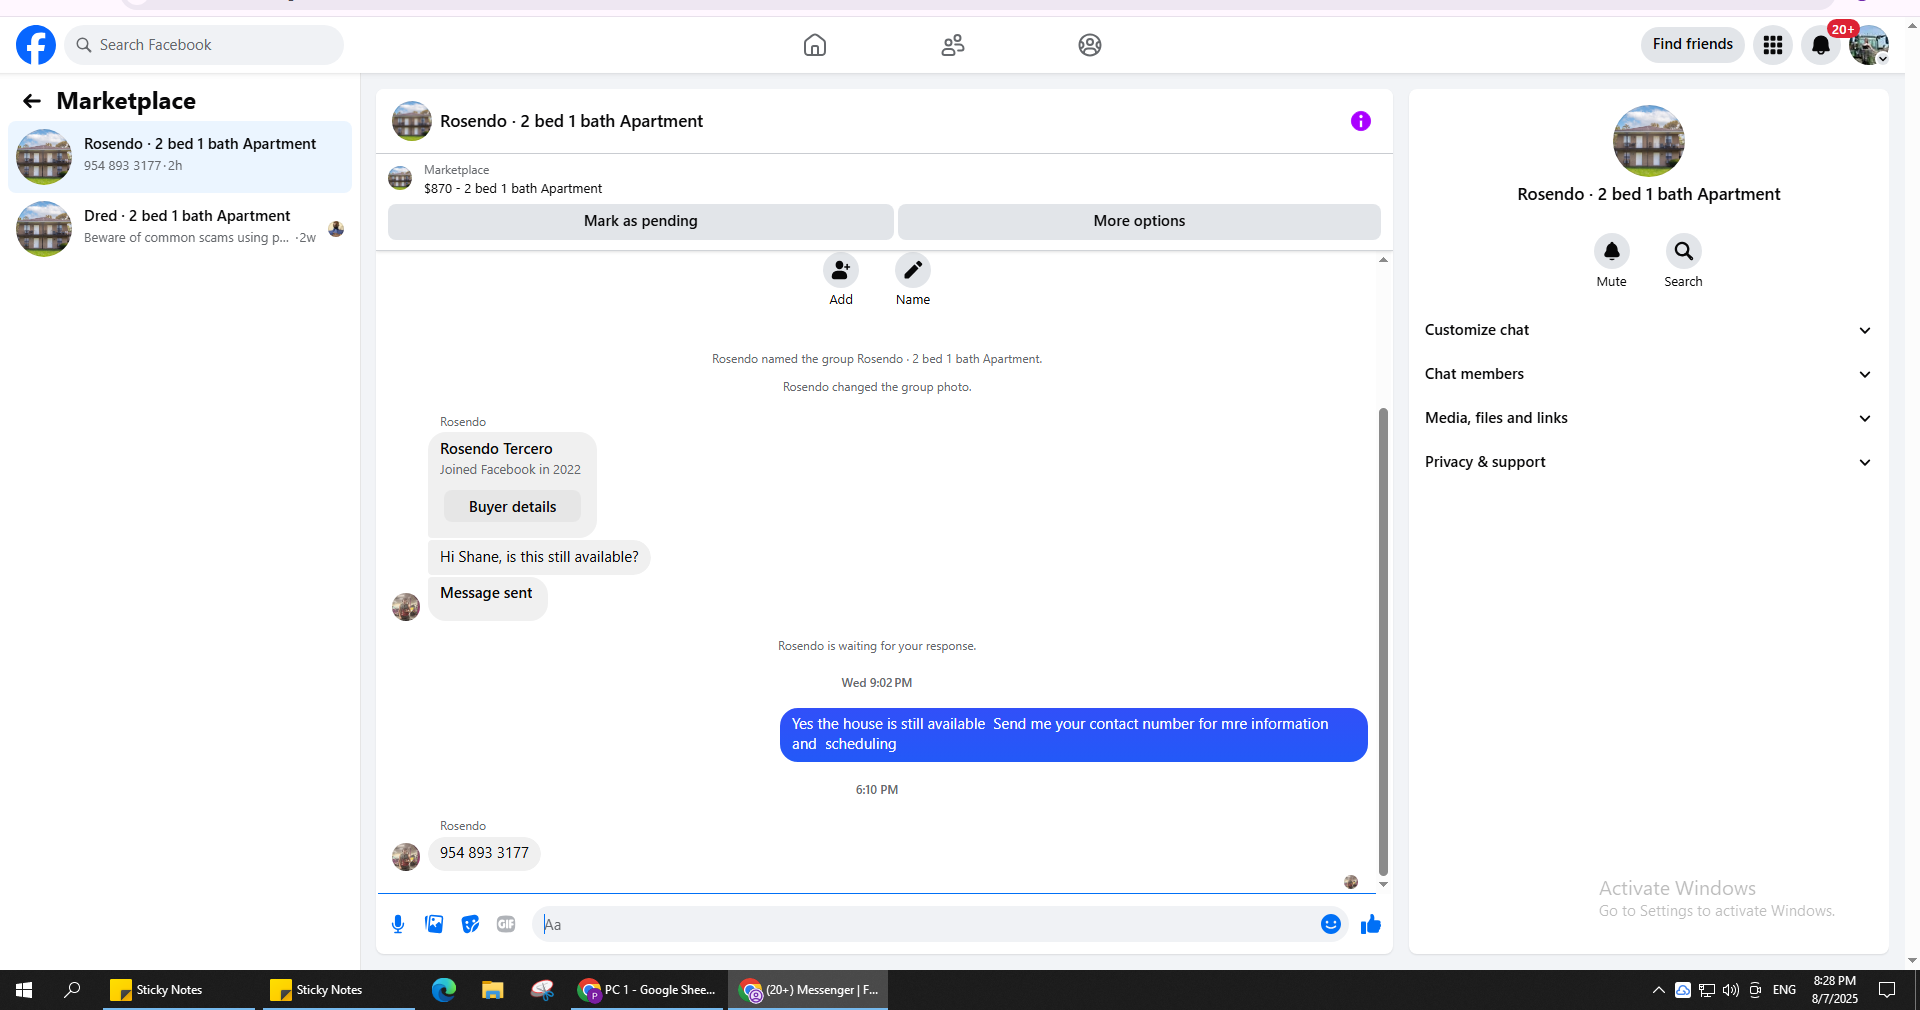Open the emoji picker smiley
Screen dimensions: 1920x1010
pyautogui.click(x=1331, y=924)
